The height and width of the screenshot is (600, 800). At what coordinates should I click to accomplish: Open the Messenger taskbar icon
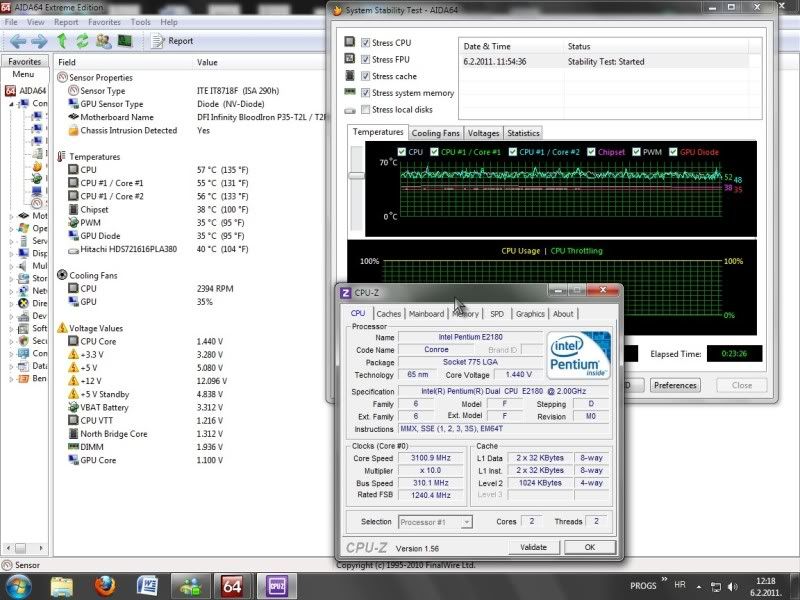click(190, 586)
